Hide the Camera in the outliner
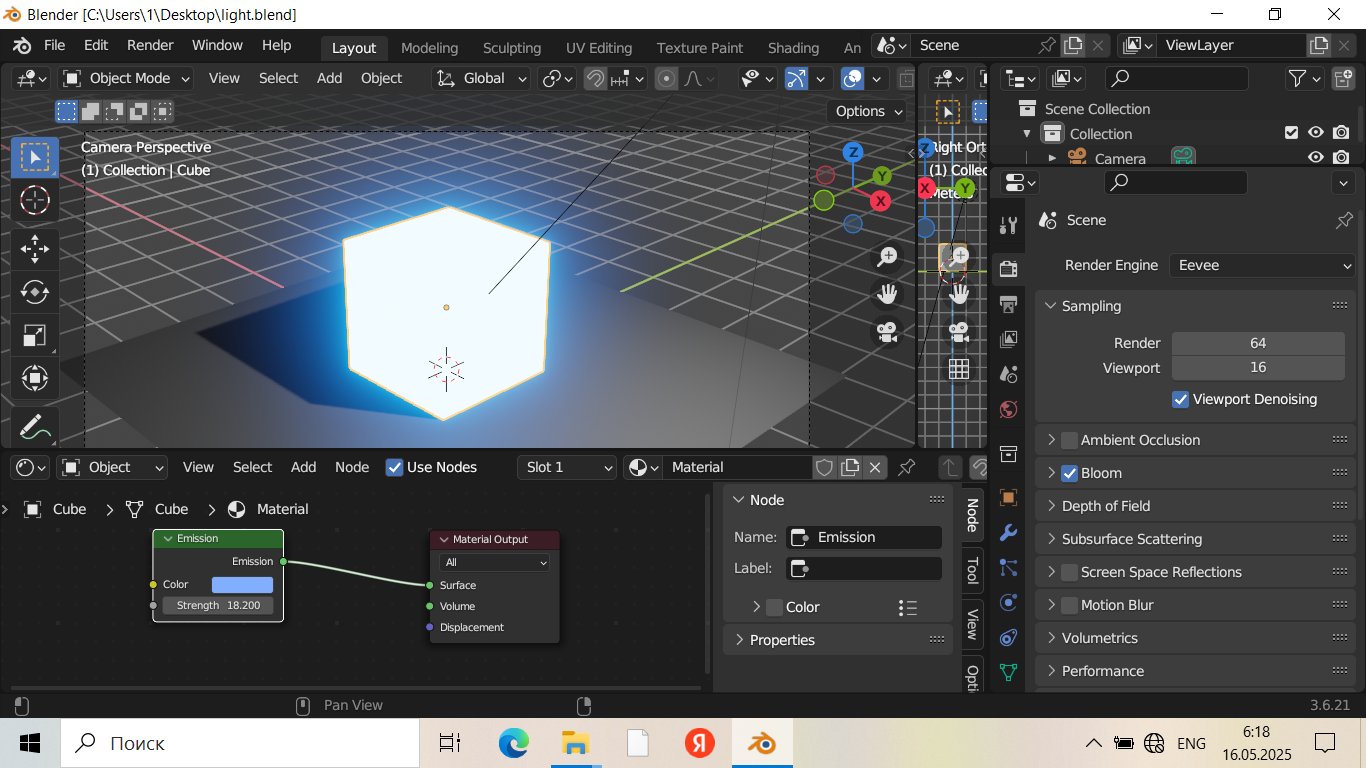The width and height of the screenshot is (1366, 768). [x=1316, y=158]
